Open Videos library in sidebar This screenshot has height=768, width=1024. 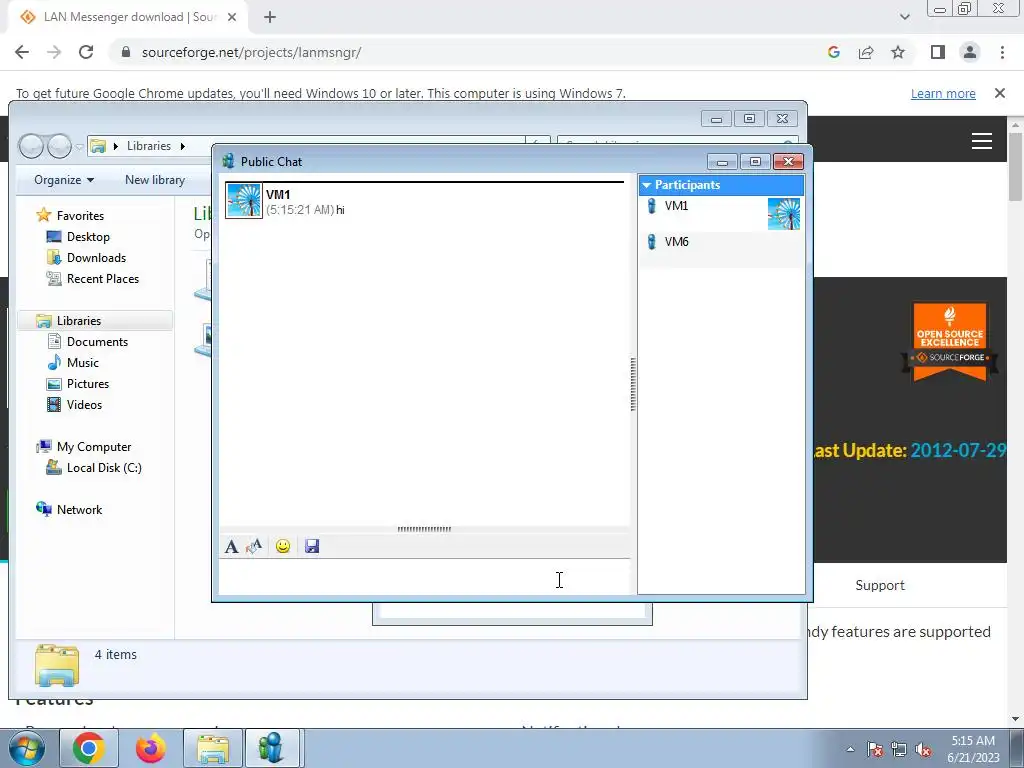(84, 405)
